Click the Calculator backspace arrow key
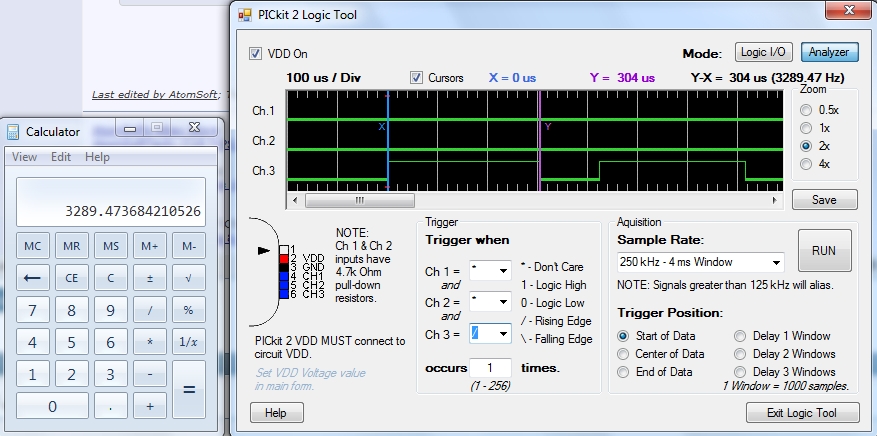This screenshot has width=877, height=436. tap(32, 278)
